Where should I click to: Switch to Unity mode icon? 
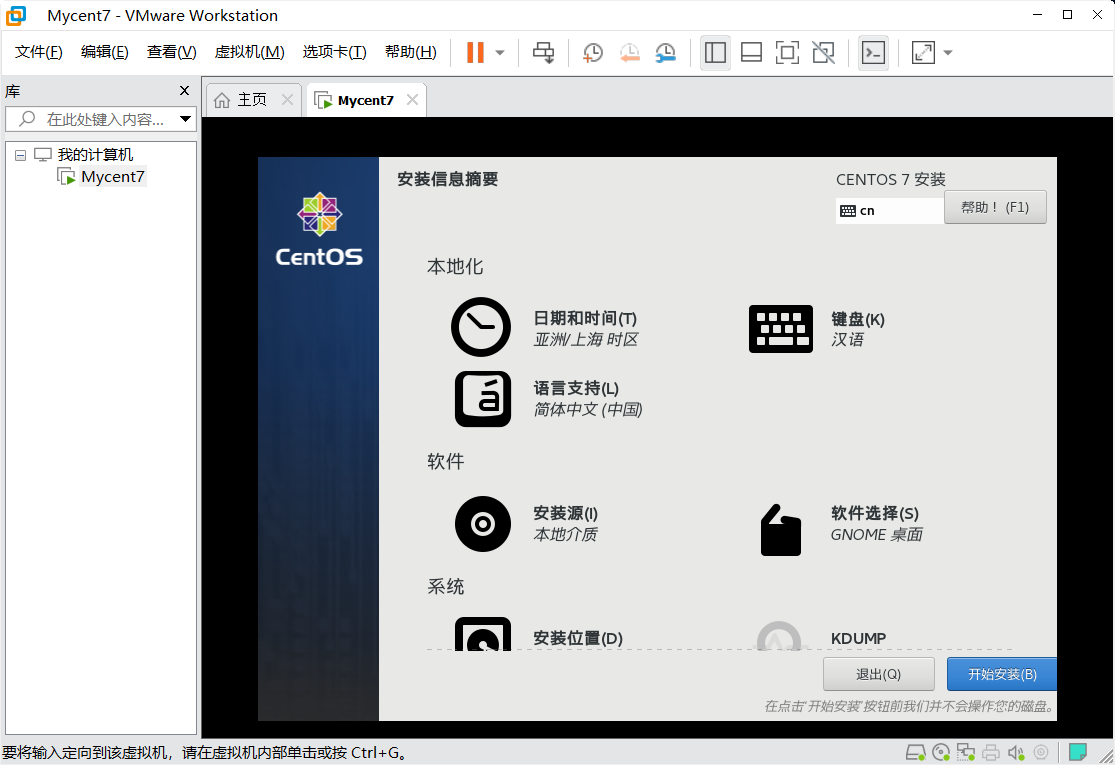pos(823,53)
